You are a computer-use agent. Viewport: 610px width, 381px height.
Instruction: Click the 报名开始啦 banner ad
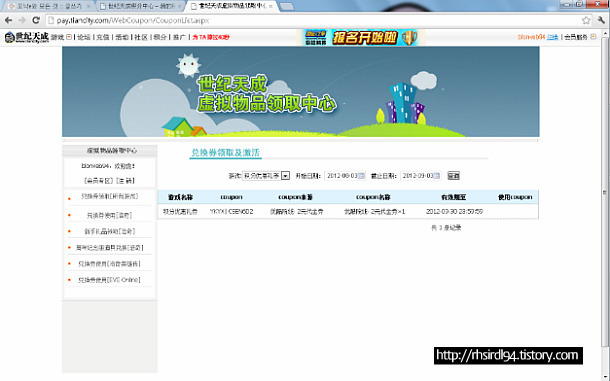[361, 37]
